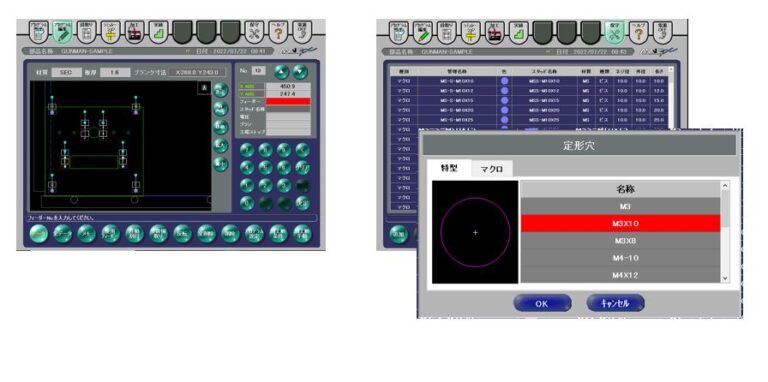Click the green staircase icon tab in left window
Image resolution: width=768 pixels, height=382 pixels.
pyautogui.click(x=158, y=32)
